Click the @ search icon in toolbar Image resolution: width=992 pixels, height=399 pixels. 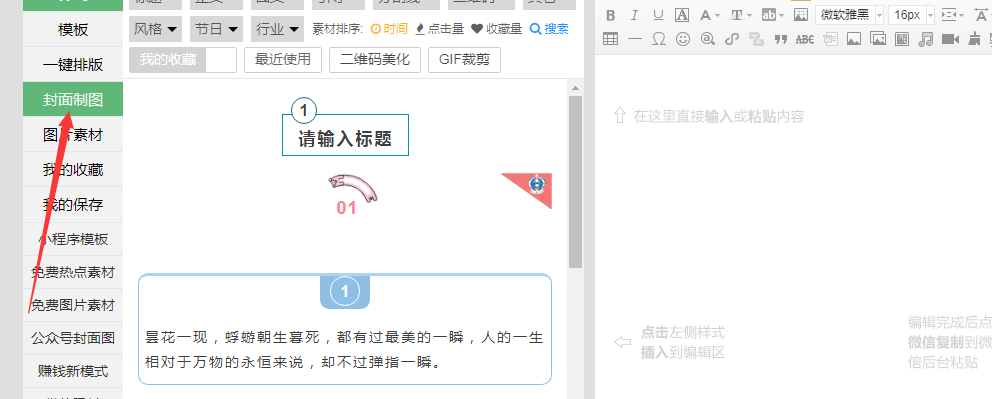pyautogui.click(x=707, y=39)
